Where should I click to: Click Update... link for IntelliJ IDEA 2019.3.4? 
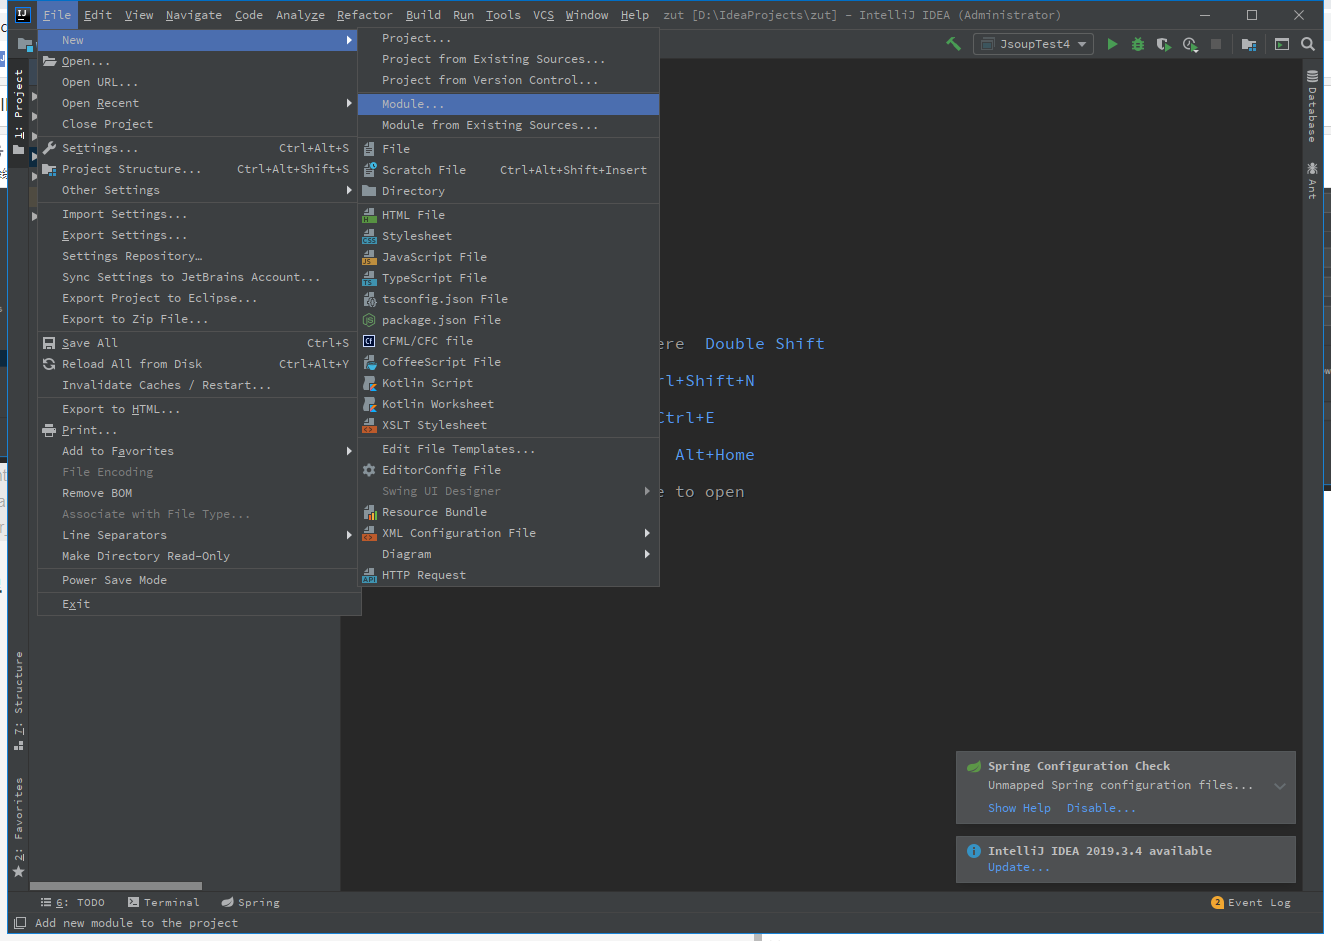pos(1019,867)
